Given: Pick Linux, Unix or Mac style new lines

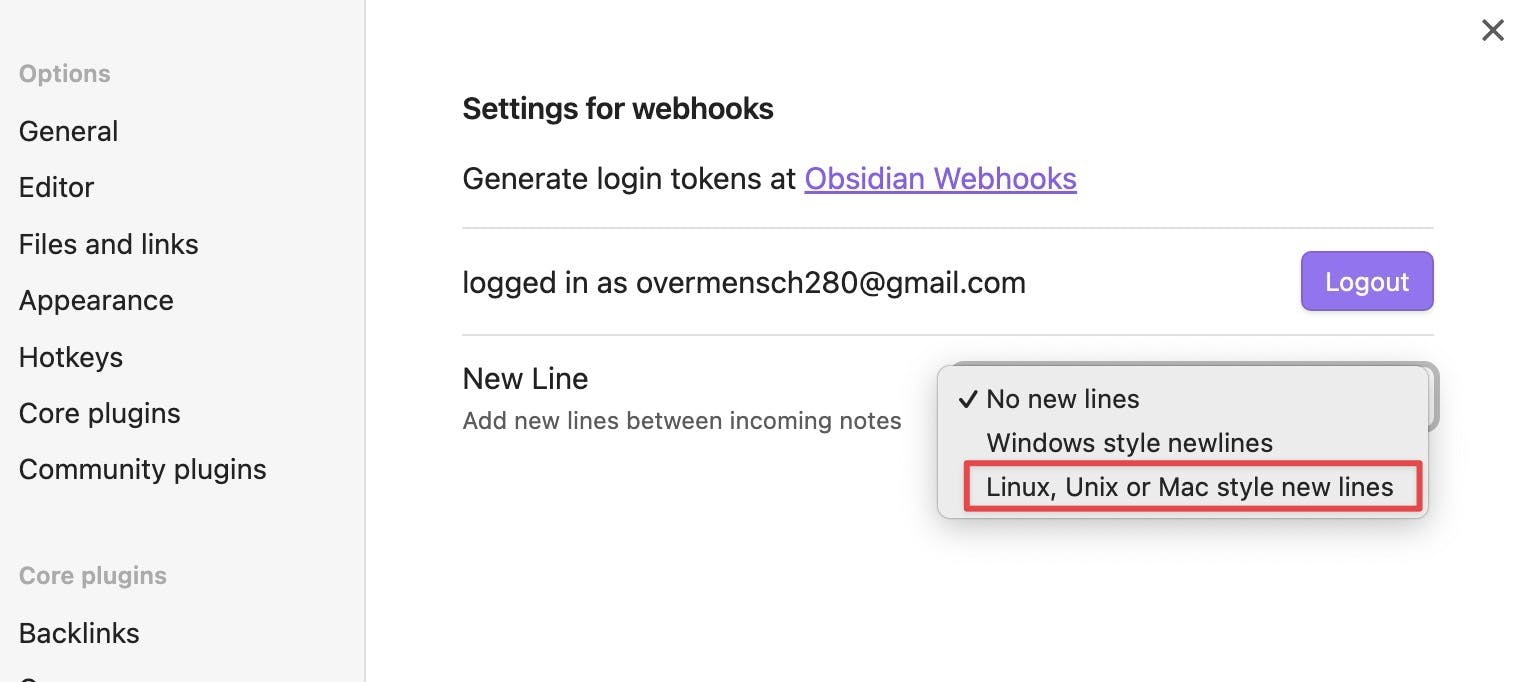Looking at the screenshot, I should pyautogui.click(x=1189, y=487).
